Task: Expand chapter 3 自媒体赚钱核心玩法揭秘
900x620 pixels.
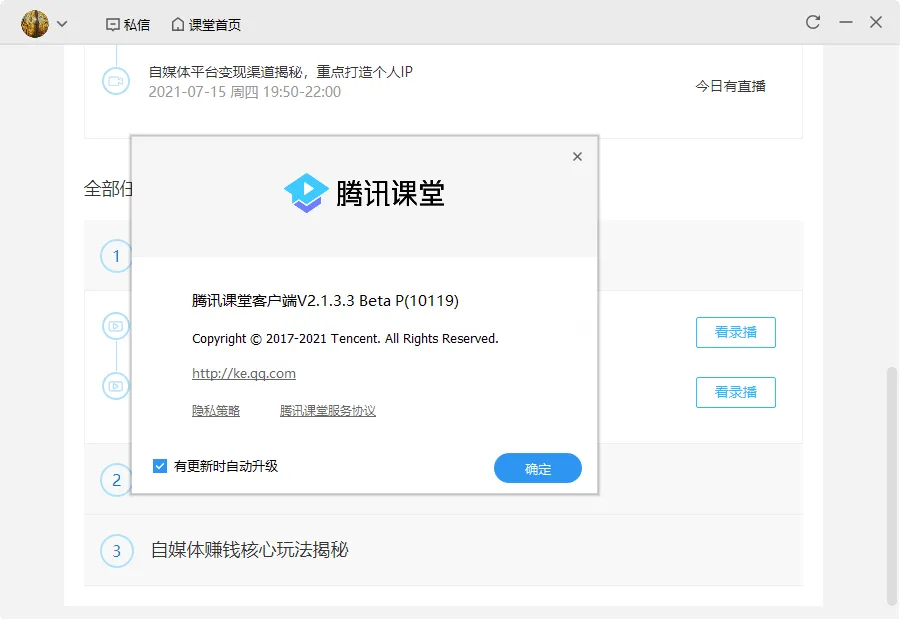Action: 444,551
